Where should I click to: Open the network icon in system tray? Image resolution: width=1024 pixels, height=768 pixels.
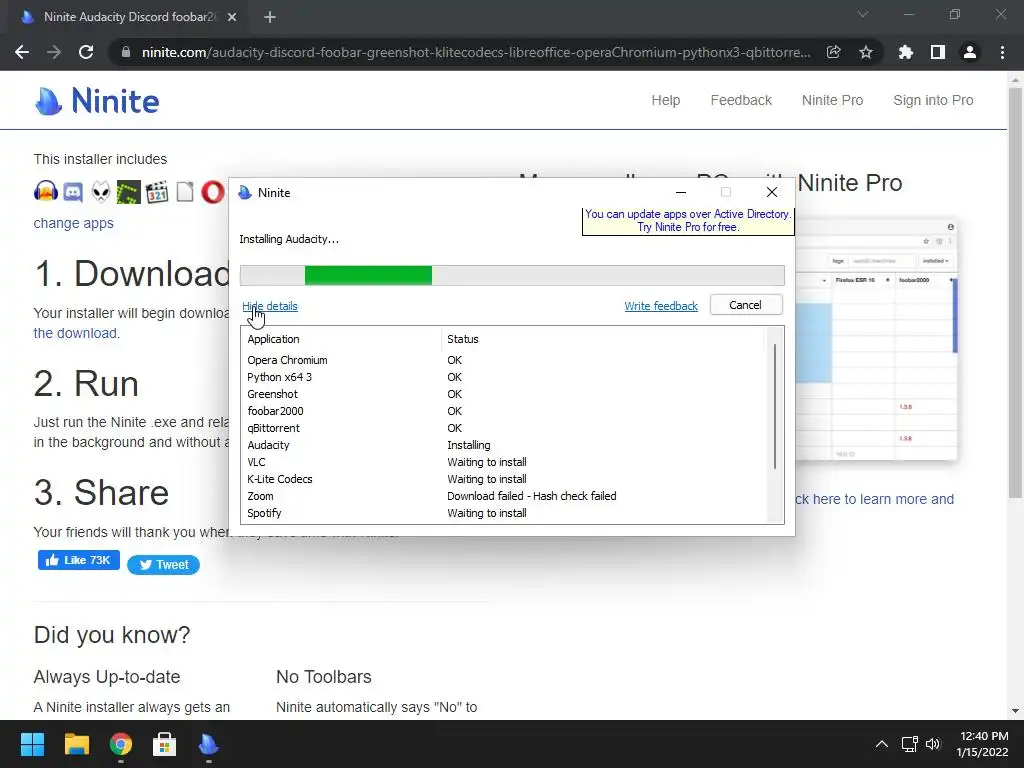[x=909, y=744]
